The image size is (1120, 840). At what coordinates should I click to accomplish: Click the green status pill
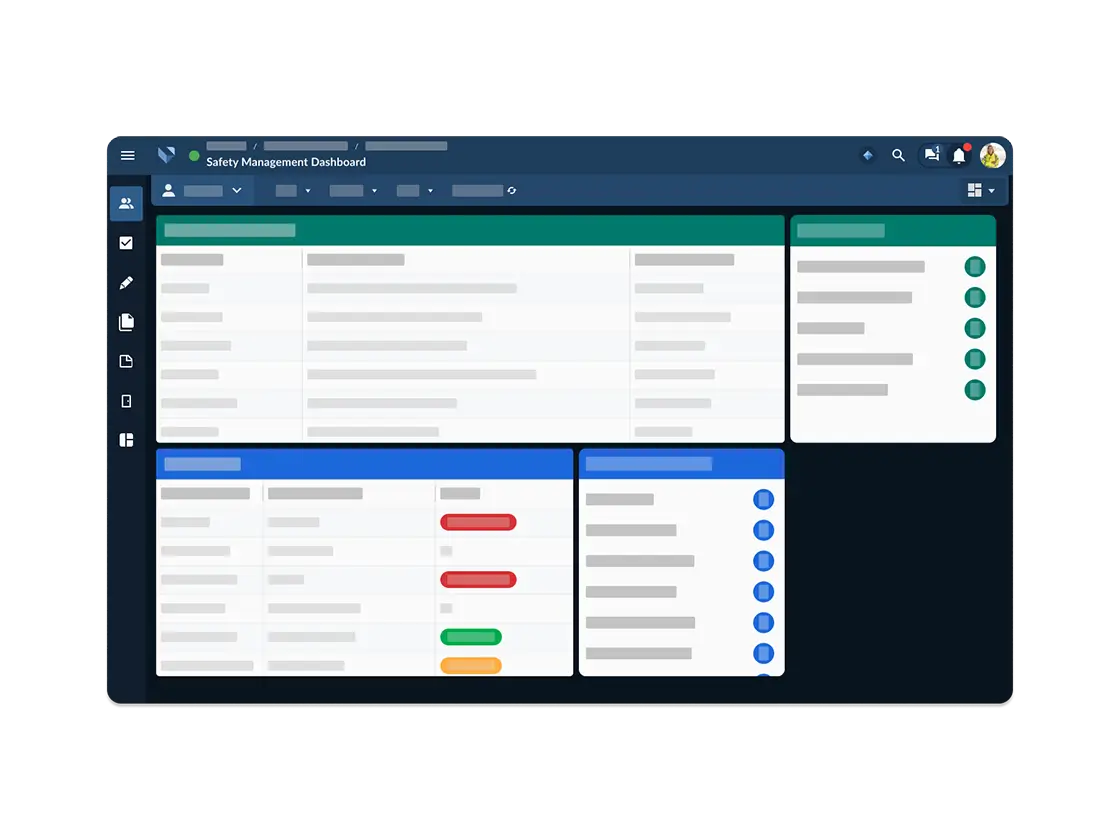pos(471,636)
